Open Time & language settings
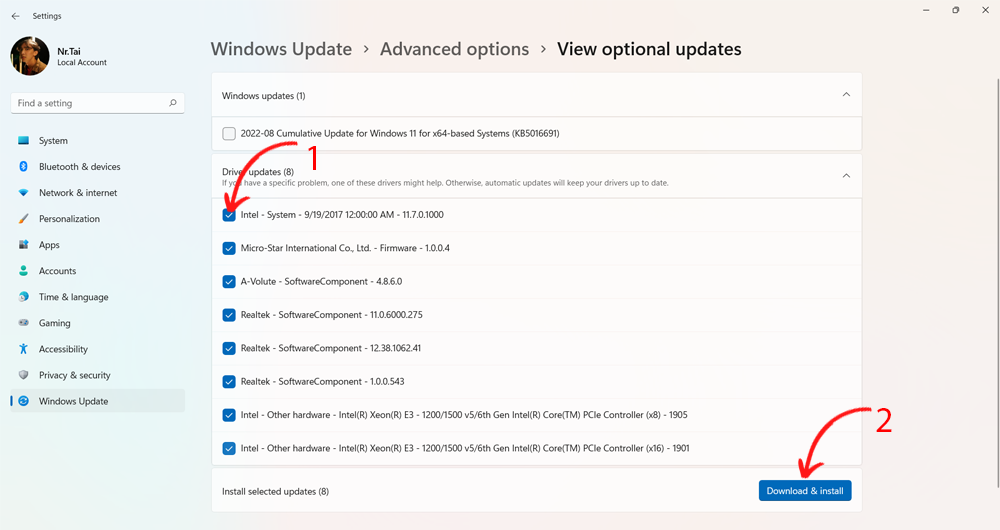The width and height of the screenshot is (1000, 530). (x=98, y=297)
